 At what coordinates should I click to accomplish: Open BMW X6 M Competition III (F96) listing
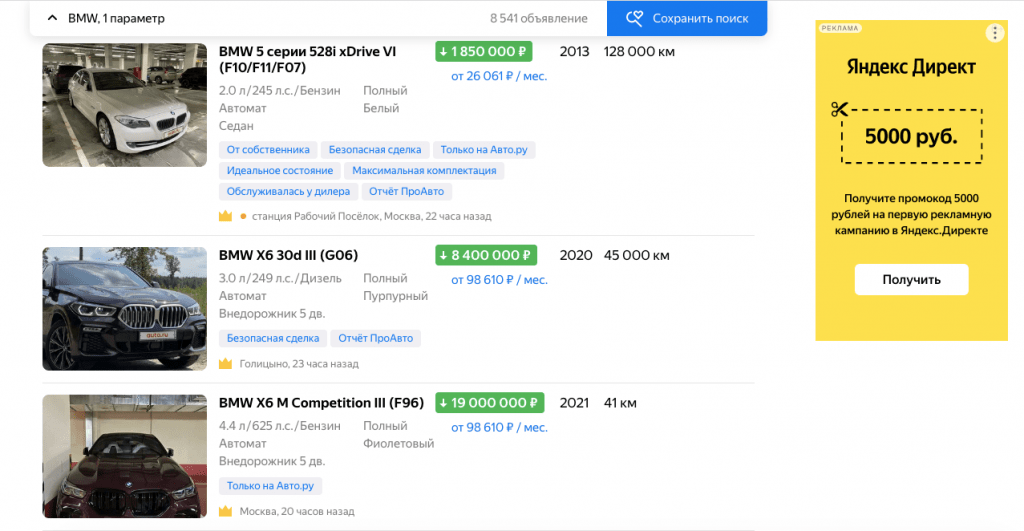click(x=321, y=403)
